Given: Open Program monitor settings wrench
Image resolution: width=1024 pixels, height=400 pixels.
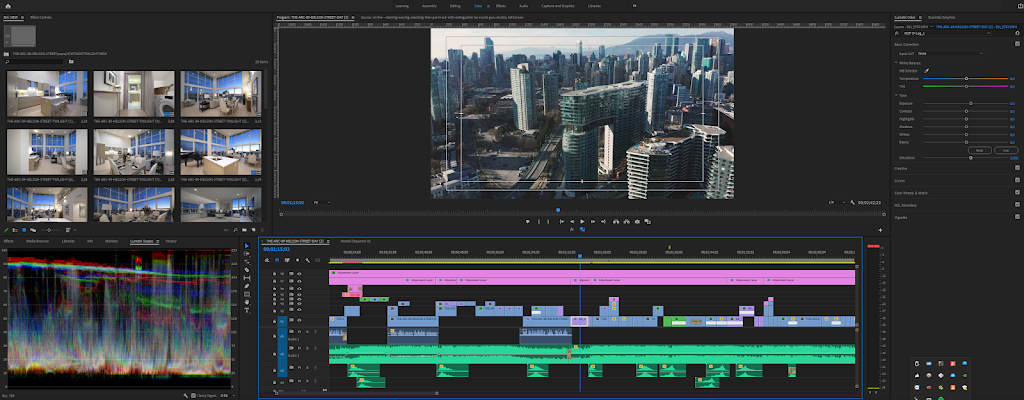Looking at the screenshot, I should (853, 203).
